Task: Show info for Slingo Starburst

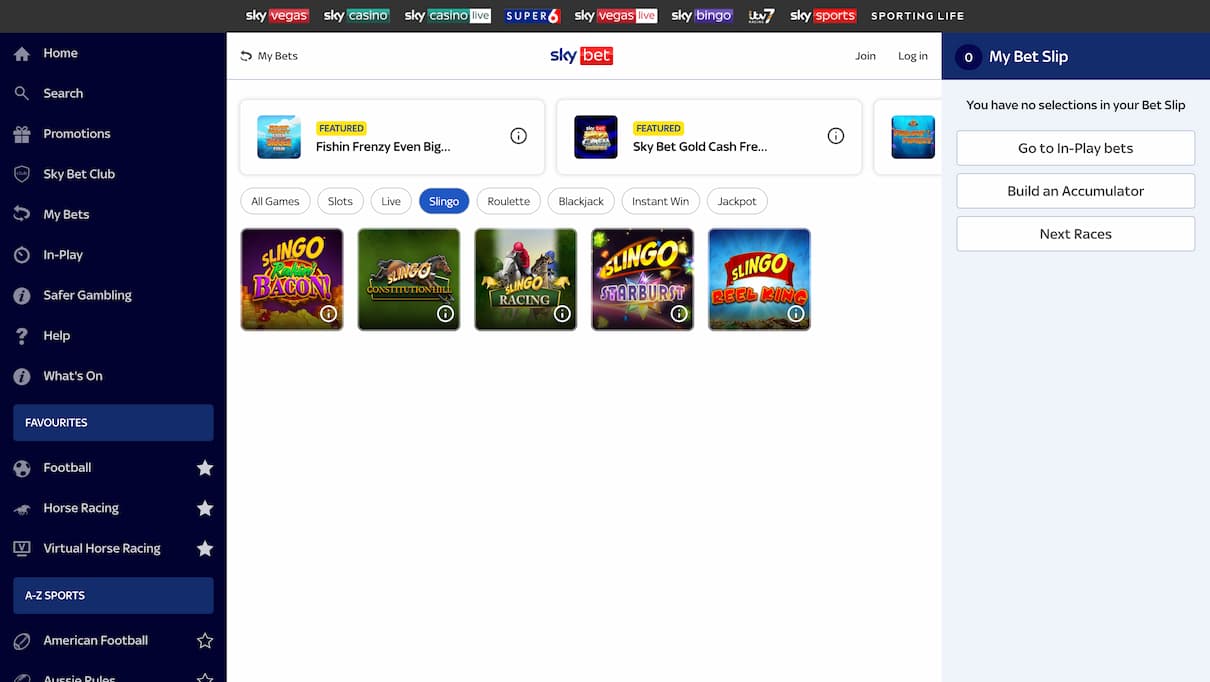Action: pyautogui.click(x=679, y=314)
